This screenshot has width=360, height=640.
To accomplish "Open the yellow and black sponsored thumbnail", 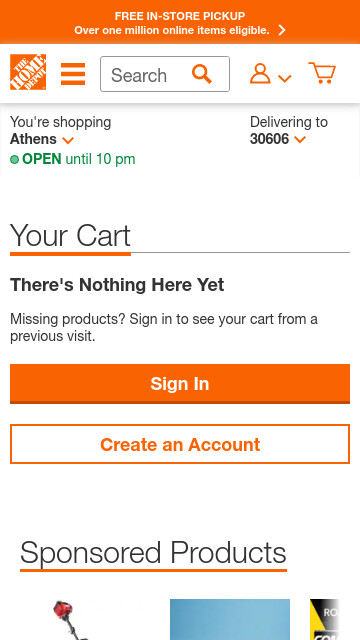I will coord(325,620).
